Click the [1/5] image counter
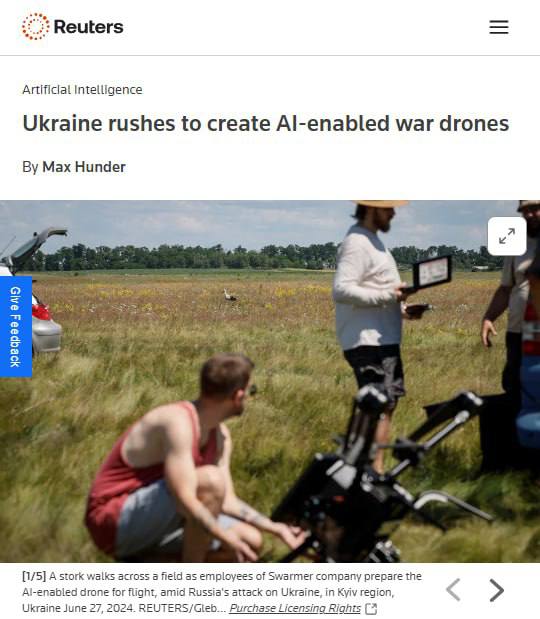540x619 pixels. pos(34,576)
